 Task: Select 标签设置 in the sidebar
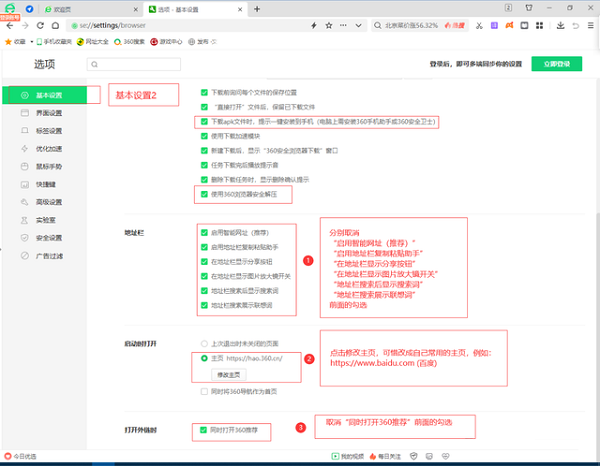(x=44, y=131)
